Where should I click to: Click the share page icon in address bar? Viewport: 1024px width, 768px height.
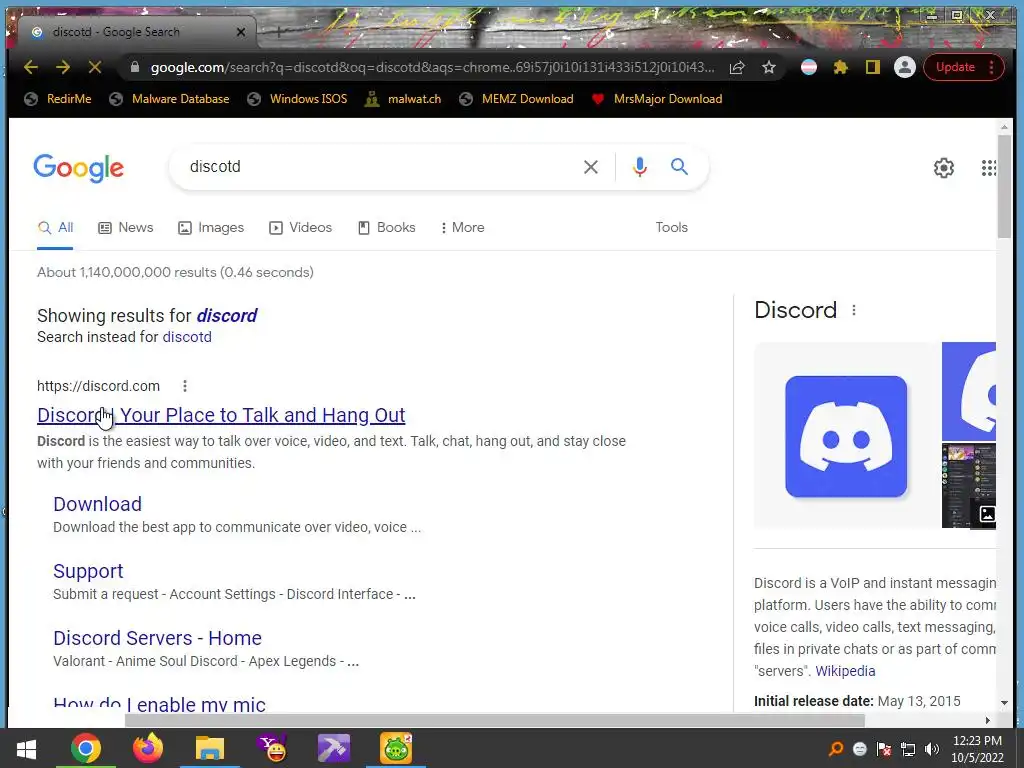737,67
